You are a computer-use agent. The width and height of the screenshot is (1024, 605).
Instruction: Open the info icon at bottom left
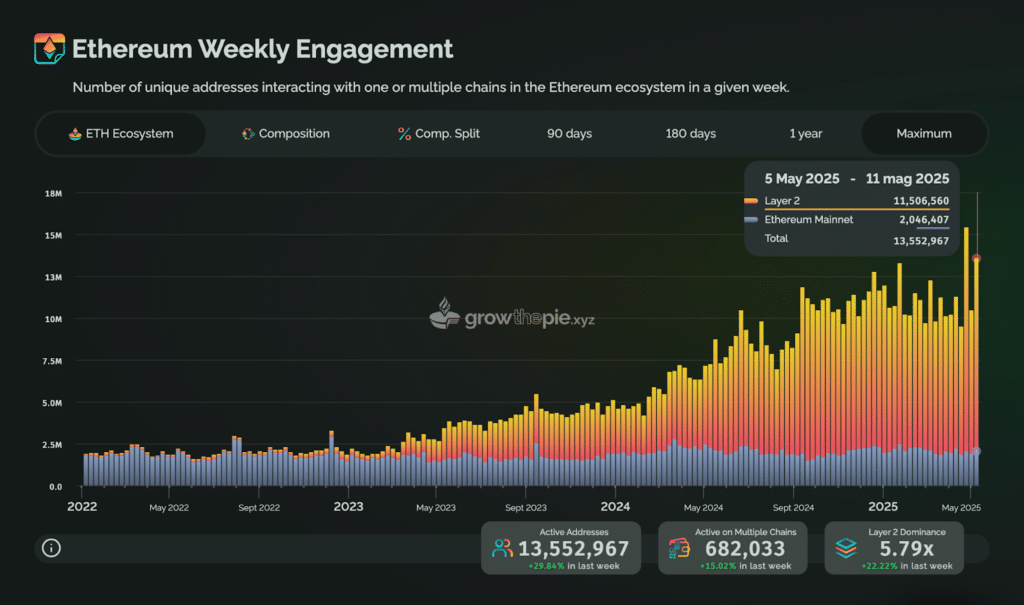point(51,548)
